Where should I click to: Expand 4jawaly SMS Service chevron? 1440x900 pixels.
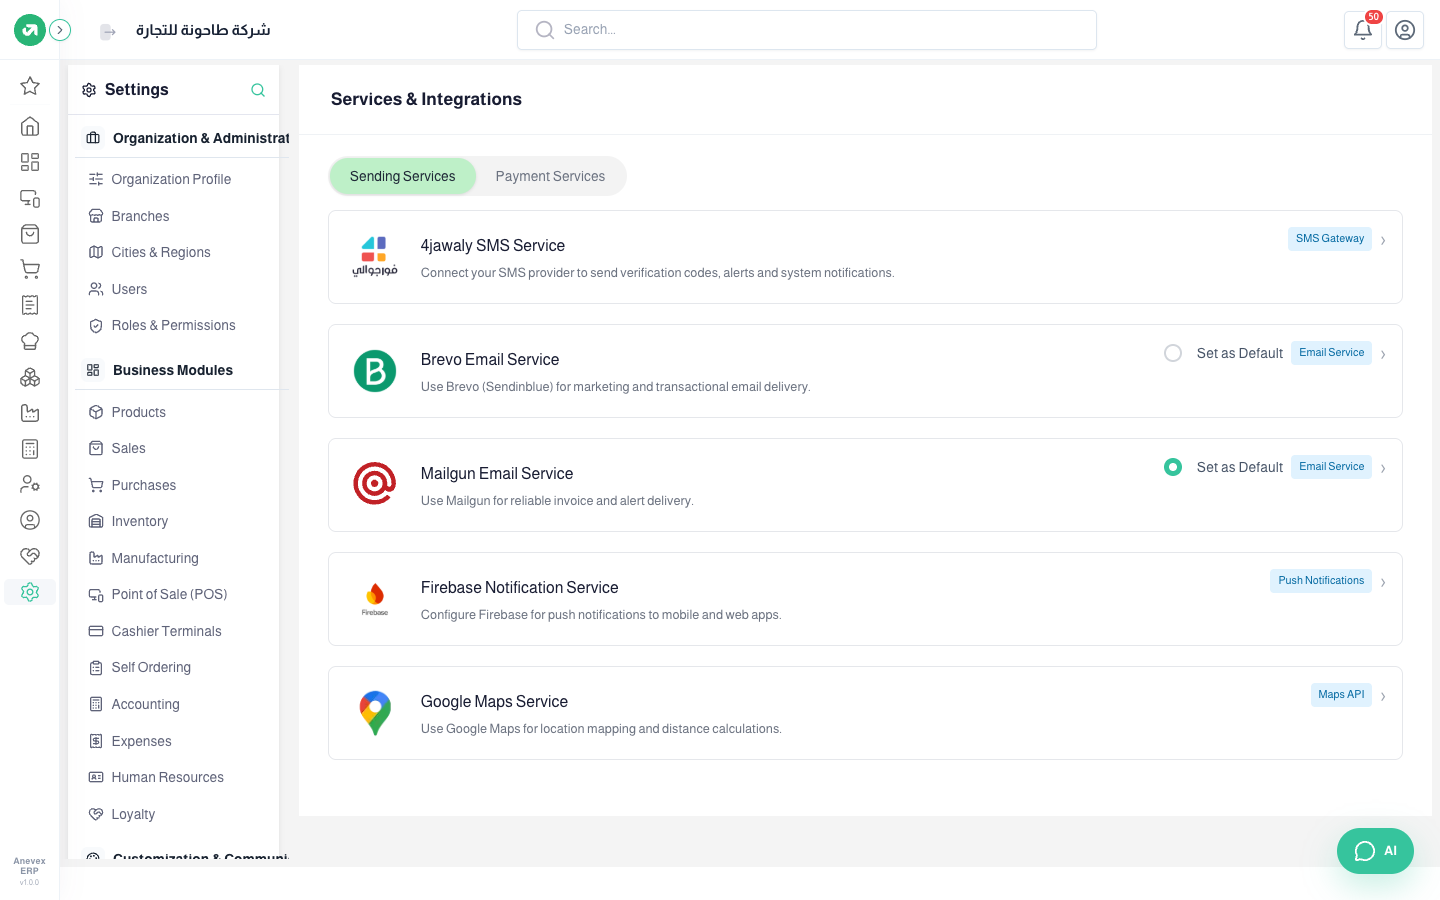(1383, 240)
